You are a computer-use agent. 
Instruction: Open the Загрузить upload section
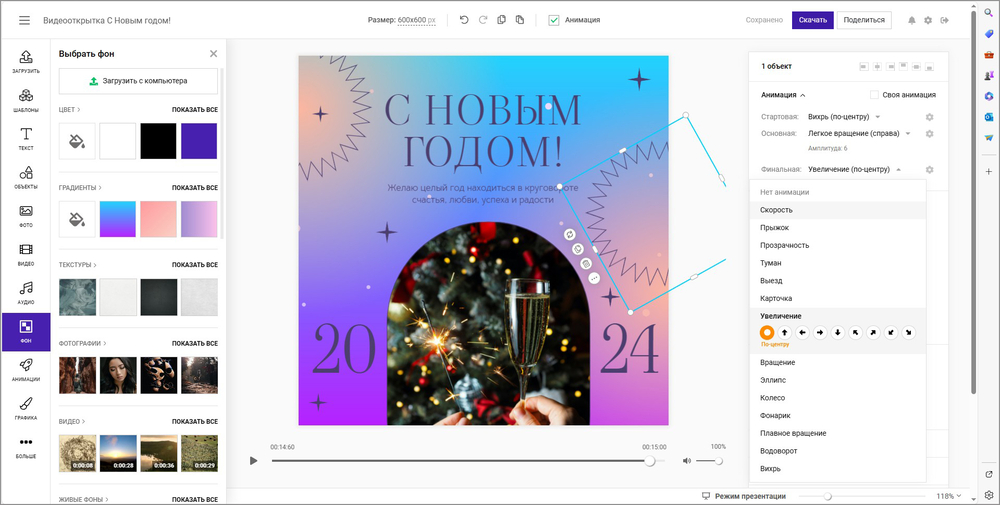point(26,62)
